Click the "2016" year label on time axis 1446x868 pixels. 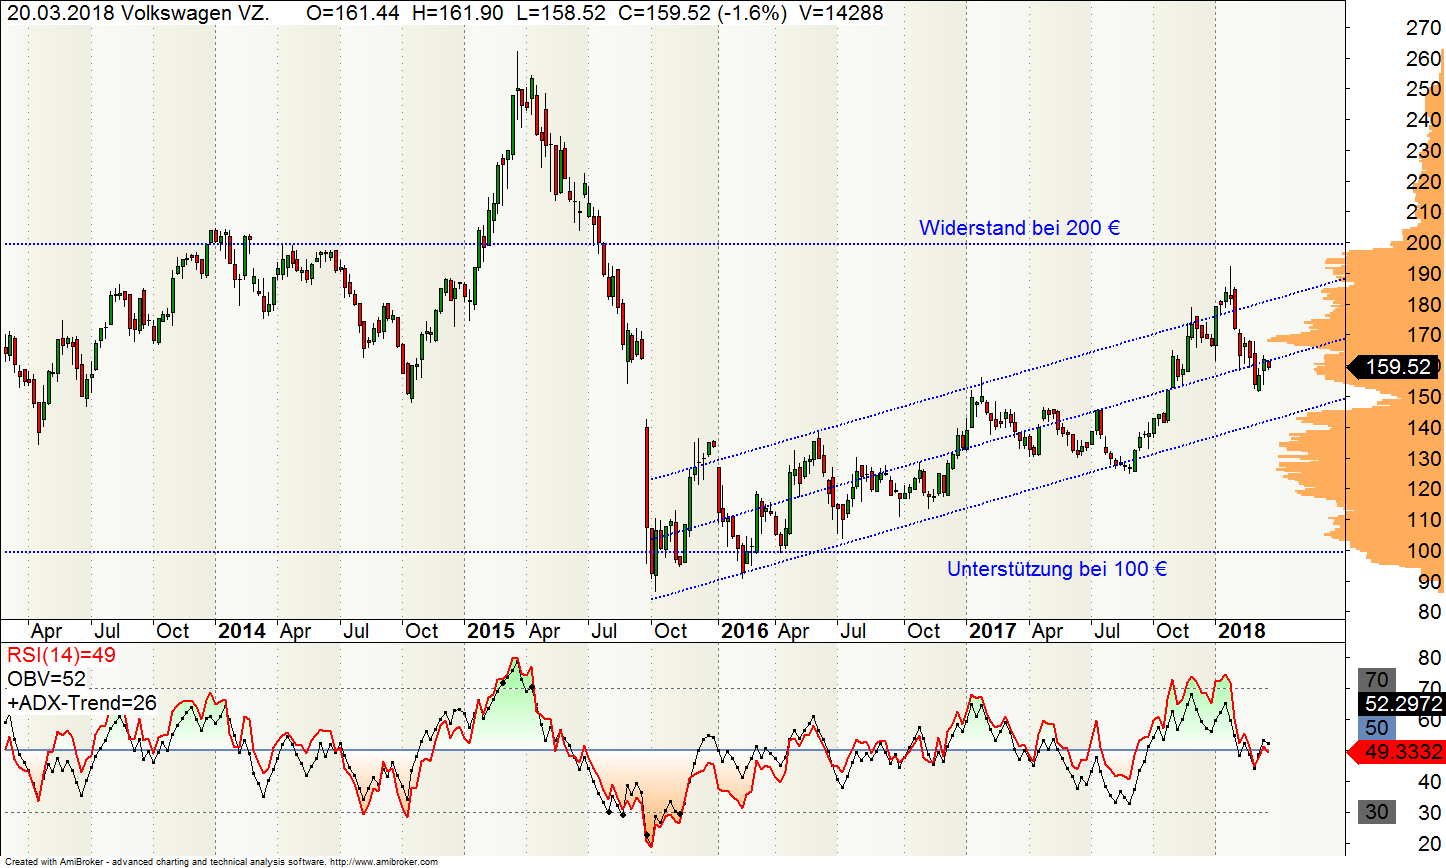[745, 631]
